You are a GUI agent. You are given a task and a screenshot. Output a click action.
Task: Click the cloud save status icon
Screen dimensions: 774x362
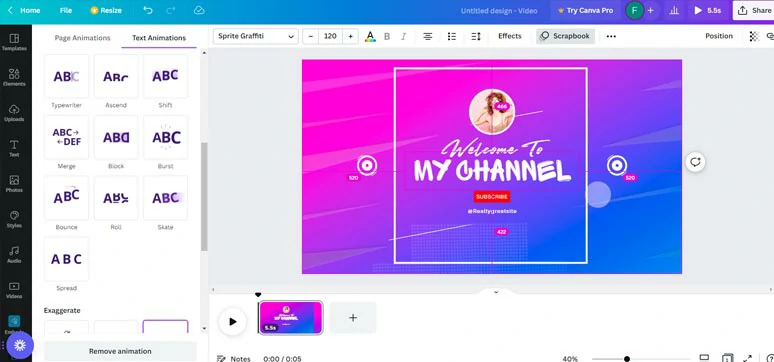tap(199, 10)
